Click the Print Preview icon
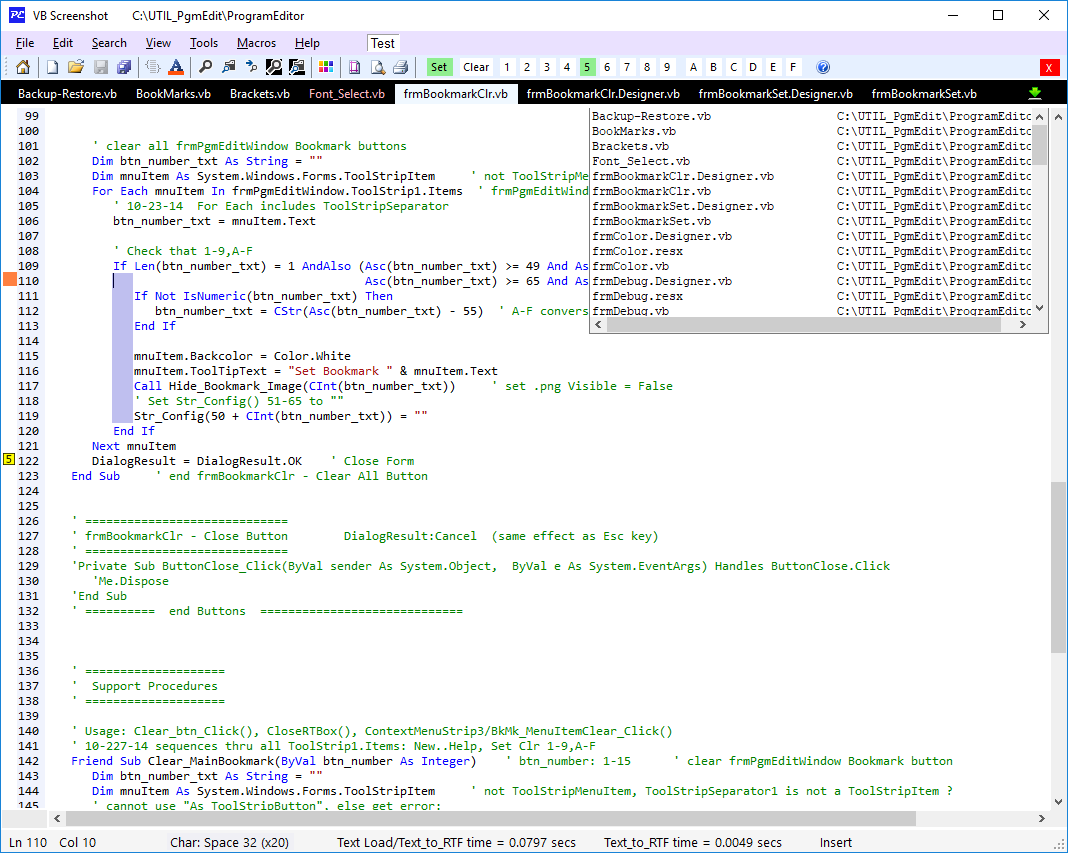Screen dimensions: 1068x853 click(377, 67)
